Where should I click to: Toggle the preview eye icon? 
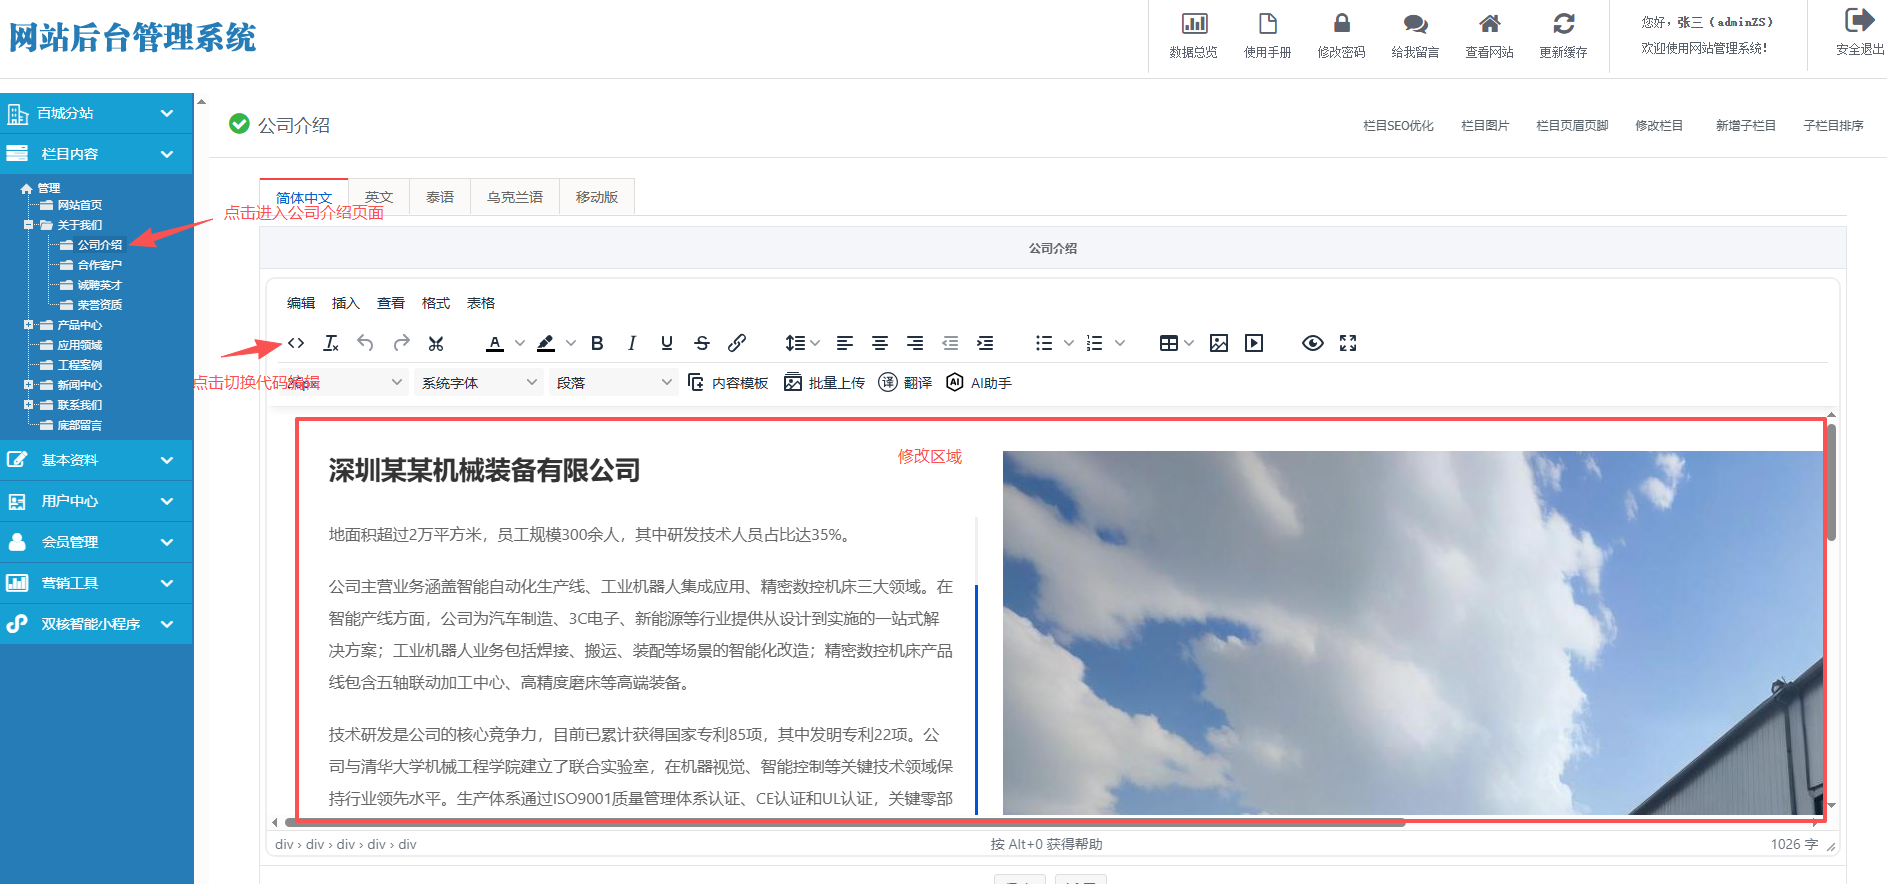tap(1313, 343)
